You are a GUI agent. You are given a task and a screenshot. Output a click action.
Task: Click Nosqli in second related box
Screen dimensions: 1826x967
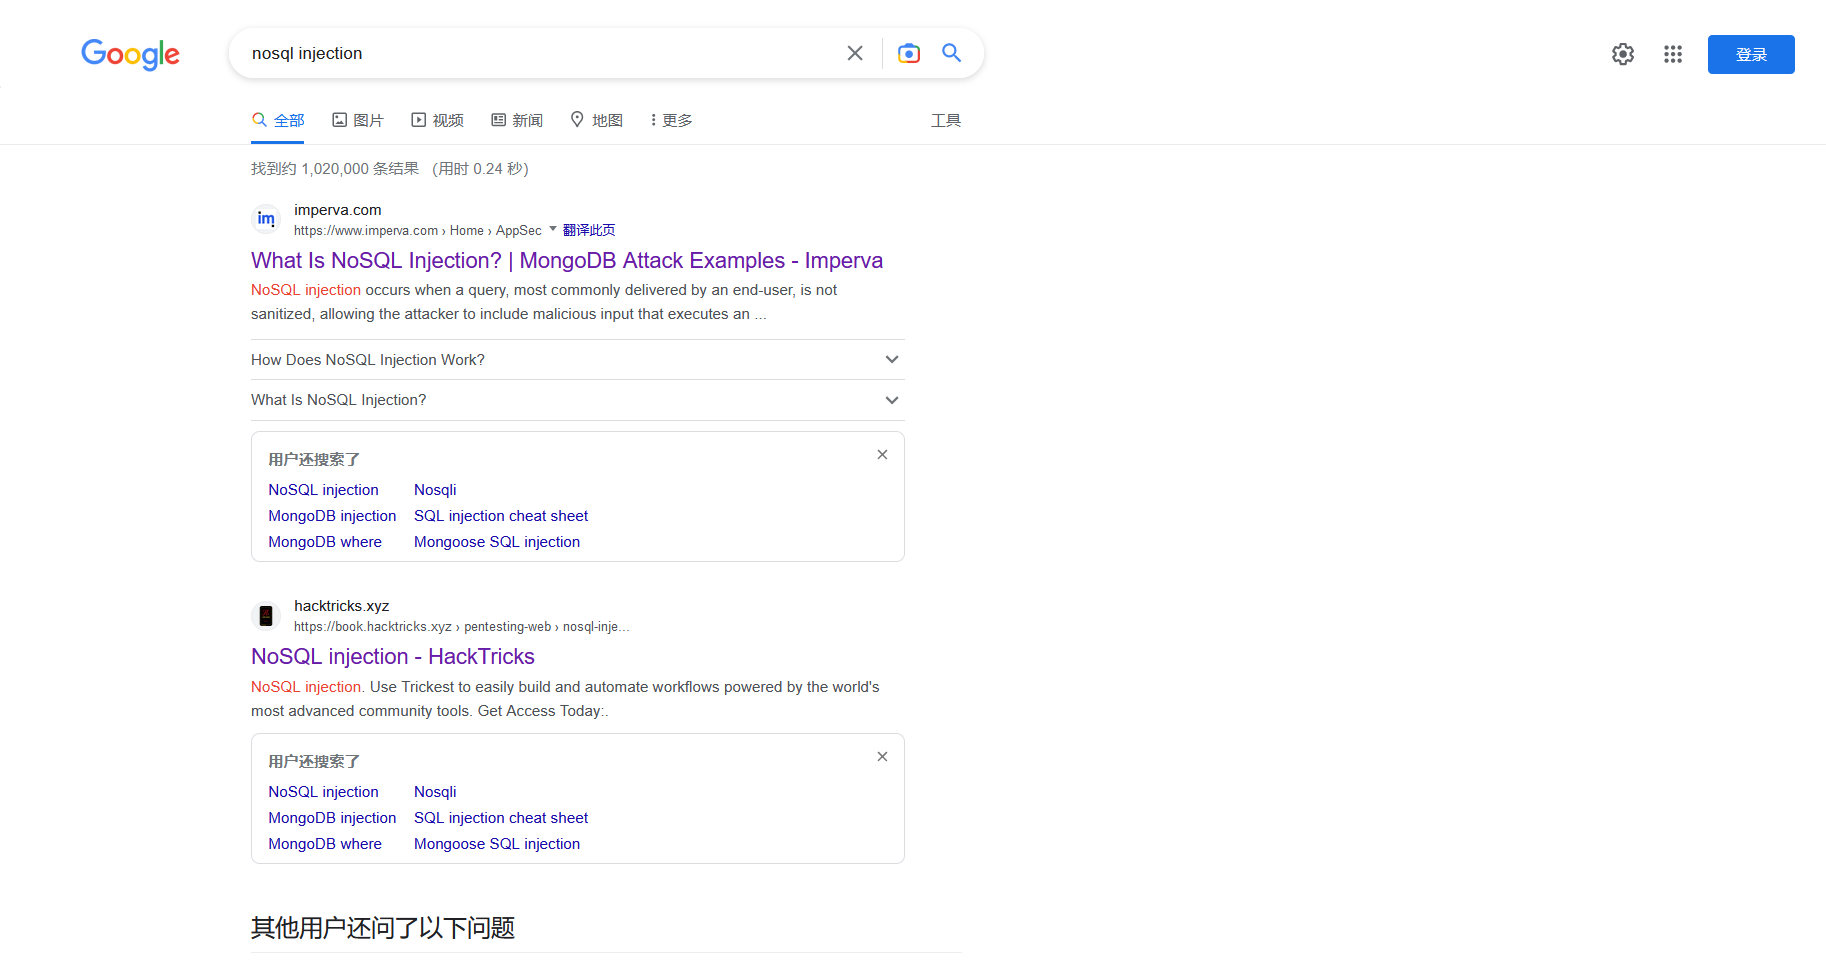pos(435,792)
